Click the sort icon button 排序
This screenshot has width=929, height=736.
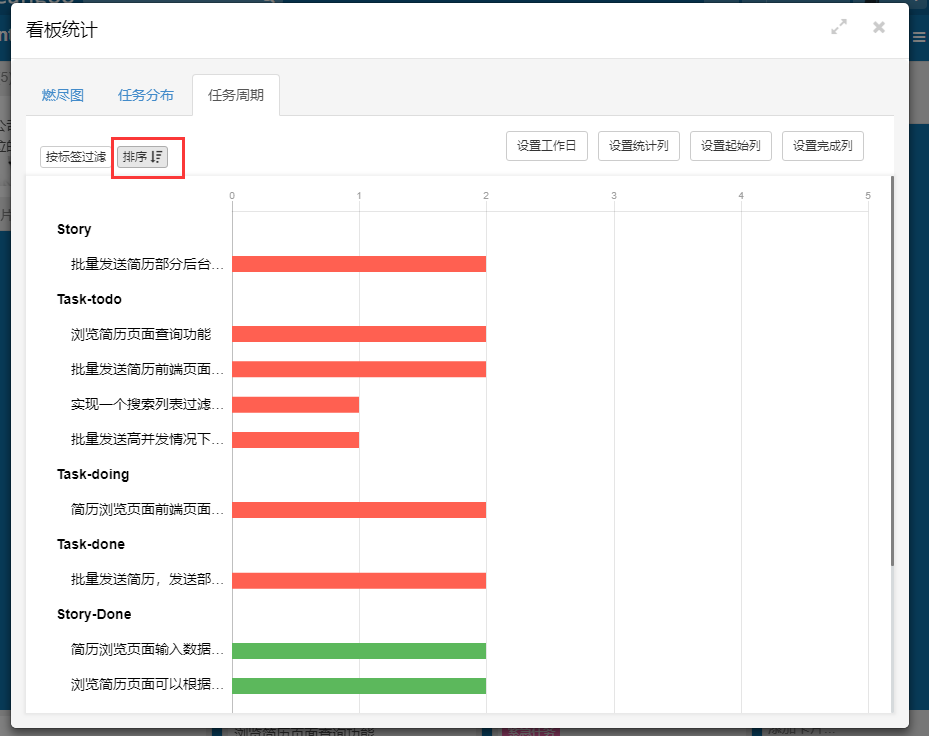click(x=143, y=157)
